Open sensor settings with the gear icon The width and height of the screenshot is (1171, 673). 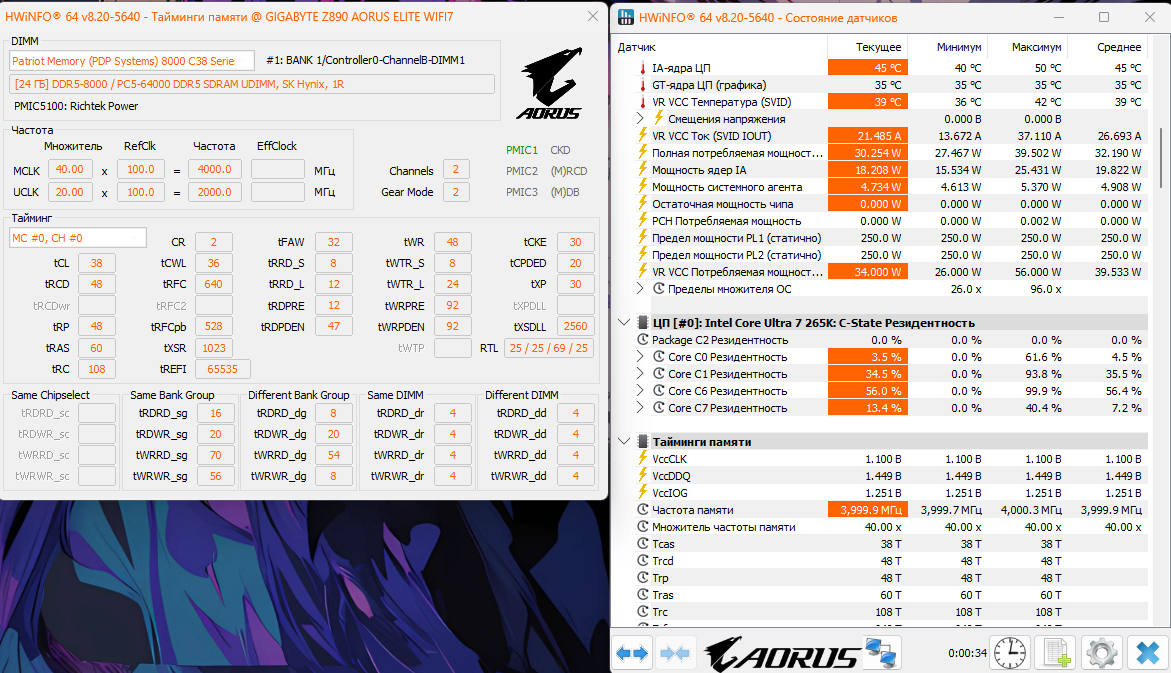1101,654
